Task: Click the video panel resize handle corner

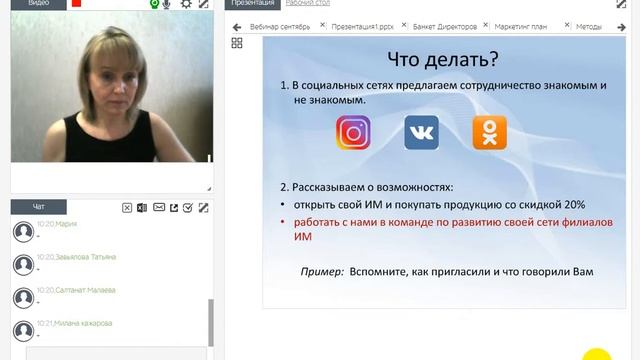Action: 209,189
